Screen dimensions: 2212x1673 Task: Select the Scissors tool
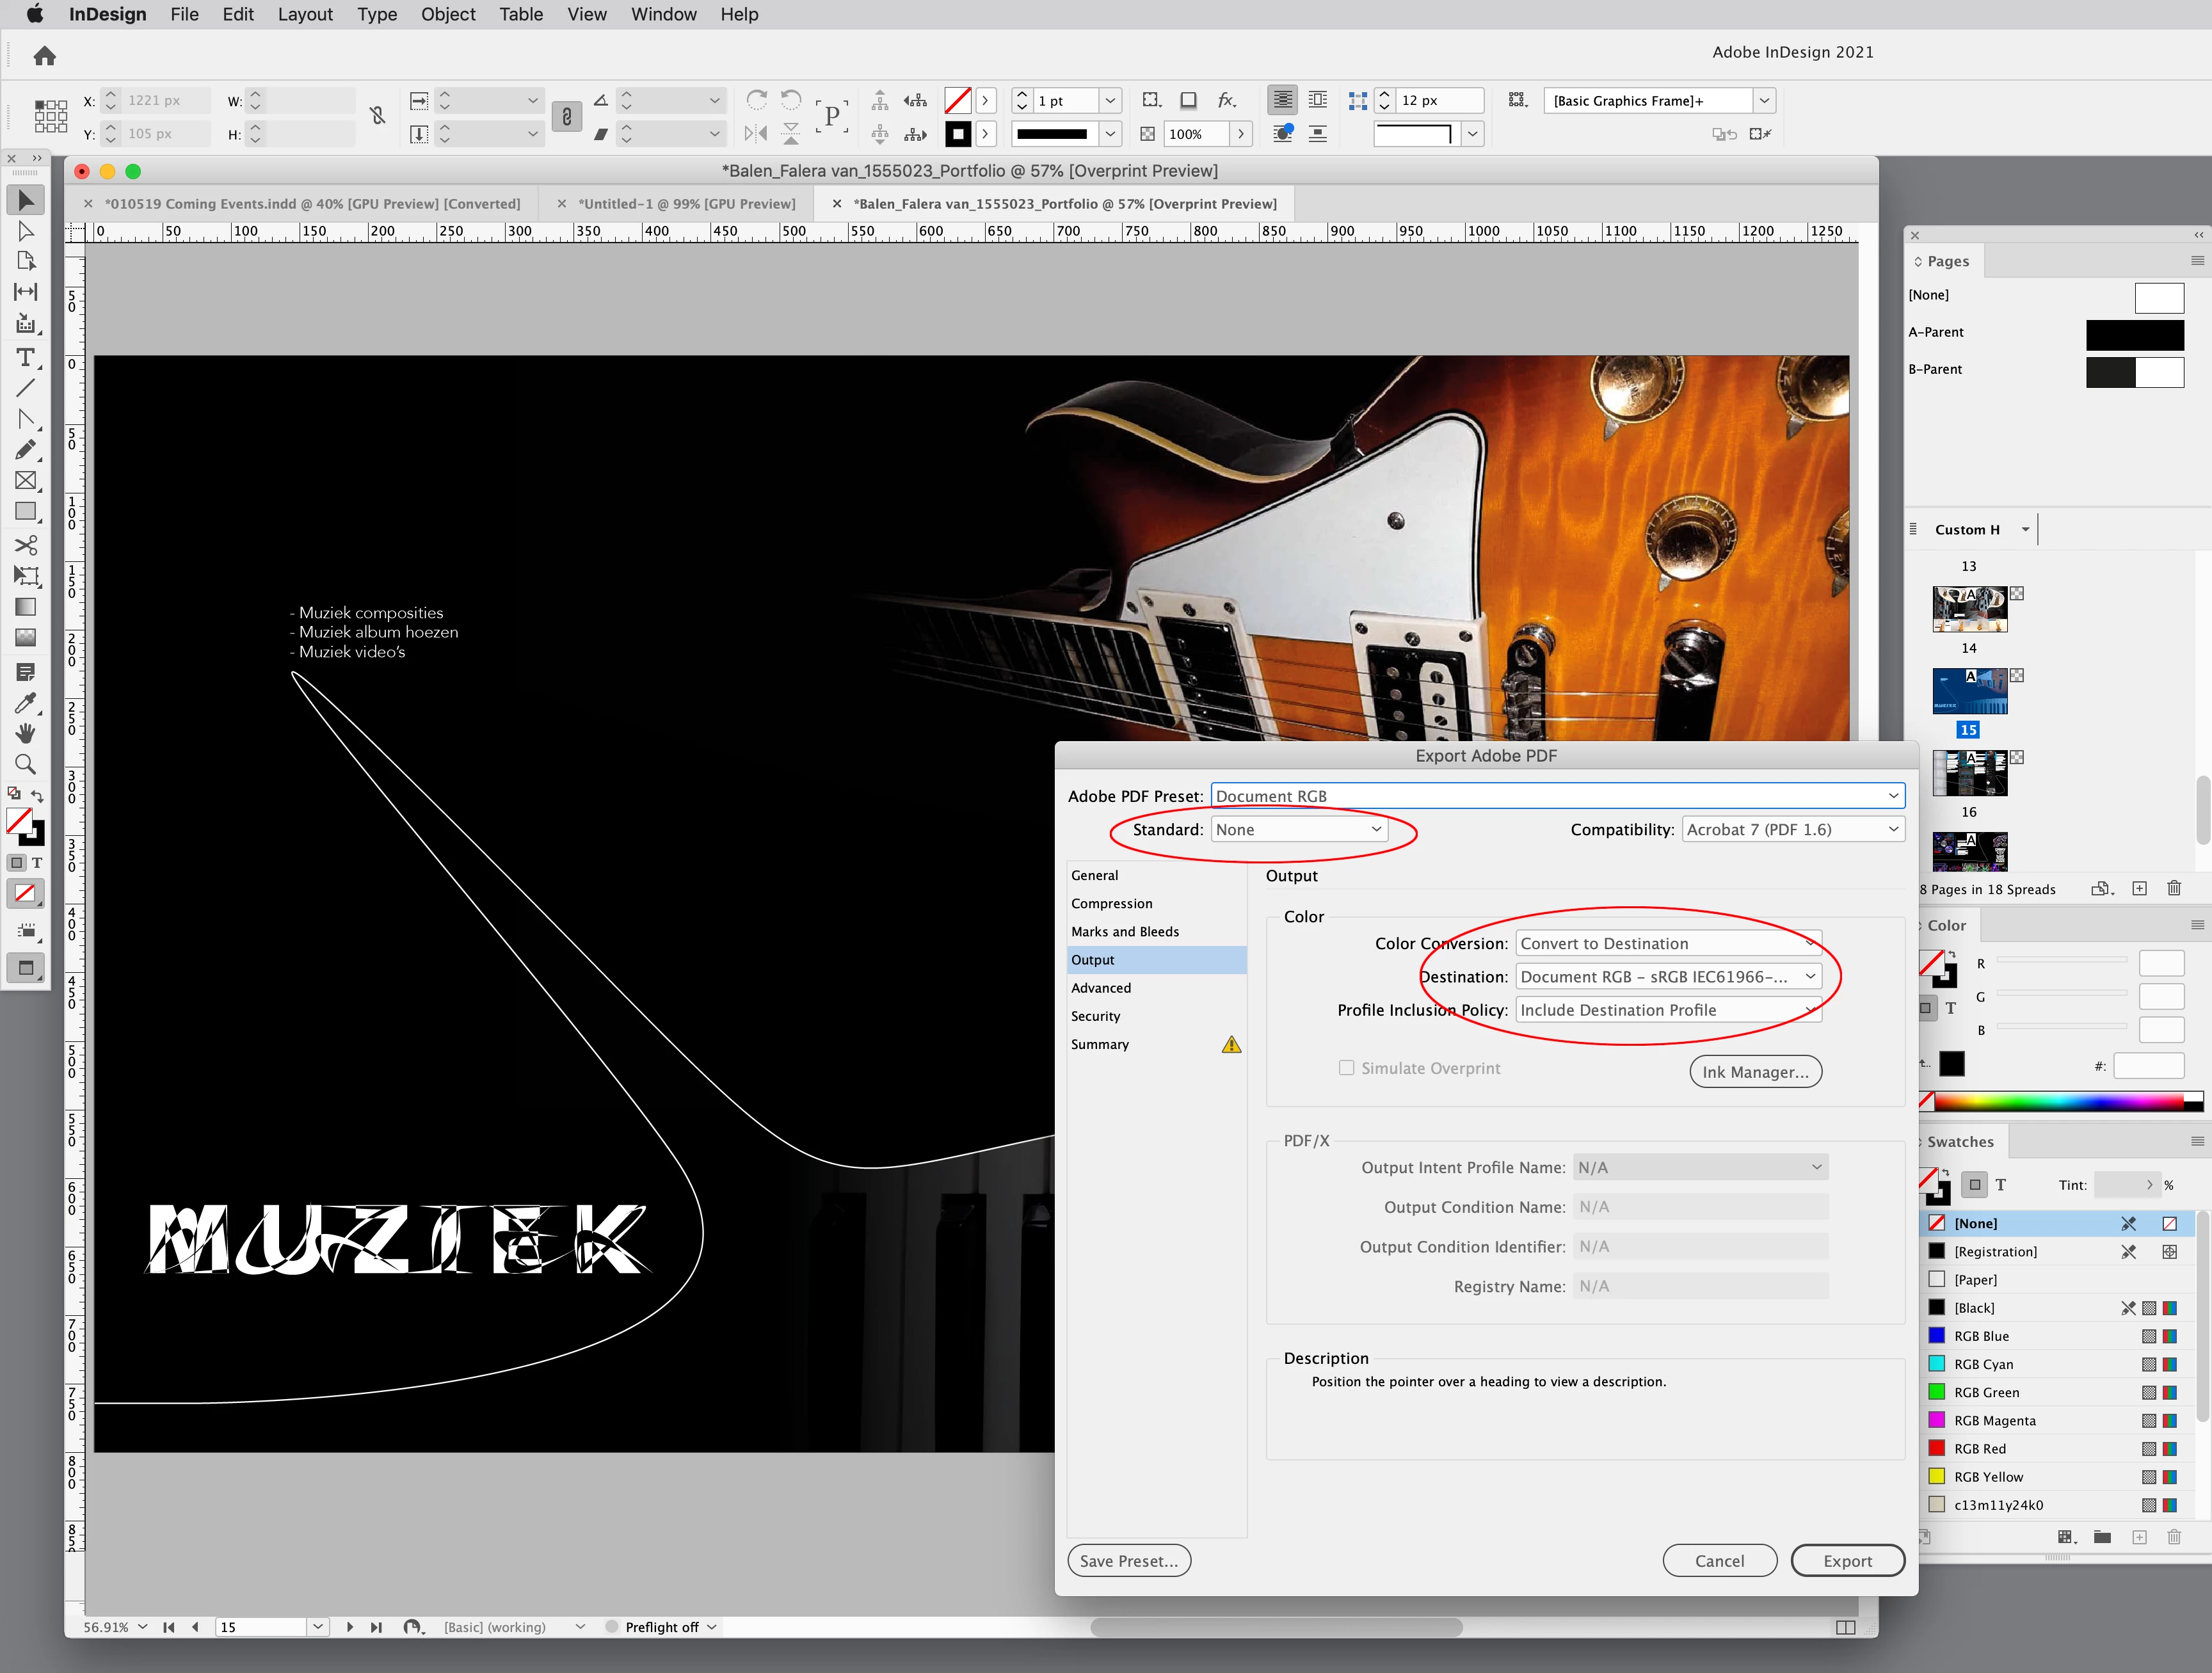click(x=26, y=545)
